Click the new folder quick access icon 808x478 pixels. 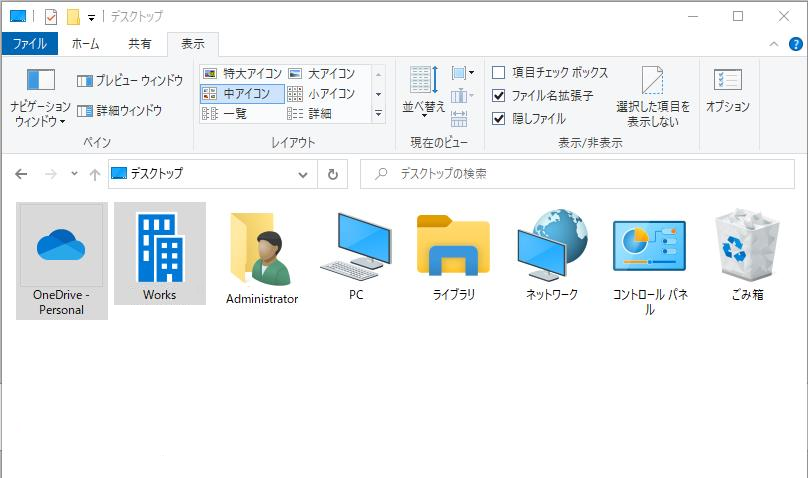pos(74,17)
